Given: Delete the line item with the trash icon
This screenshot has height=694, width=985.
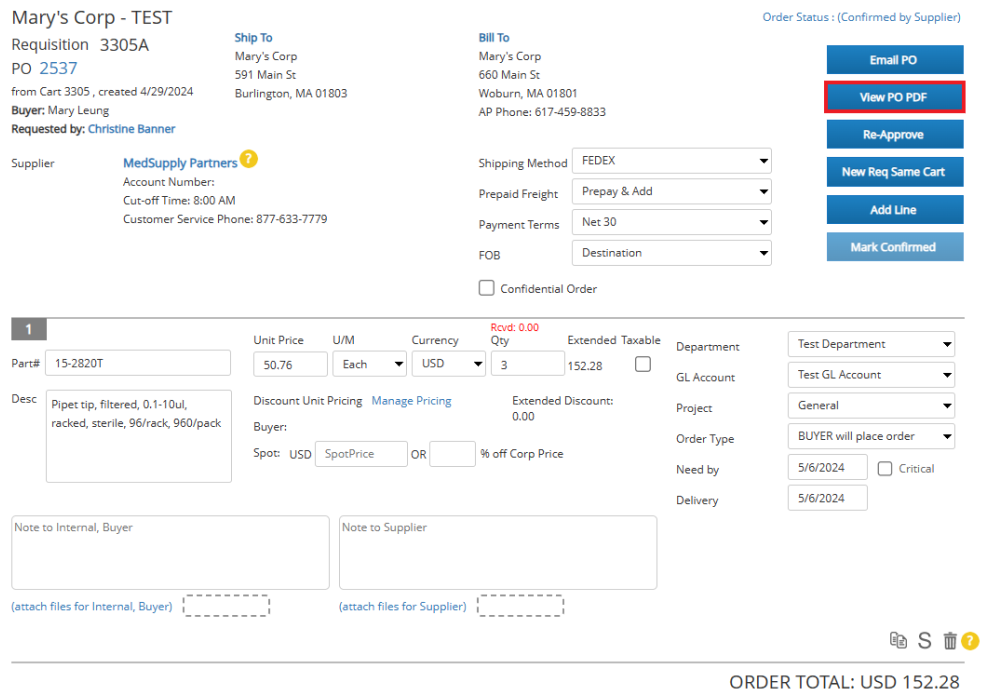Looking at the screenshot, I should pyautogui.click(x=948, y=641).
